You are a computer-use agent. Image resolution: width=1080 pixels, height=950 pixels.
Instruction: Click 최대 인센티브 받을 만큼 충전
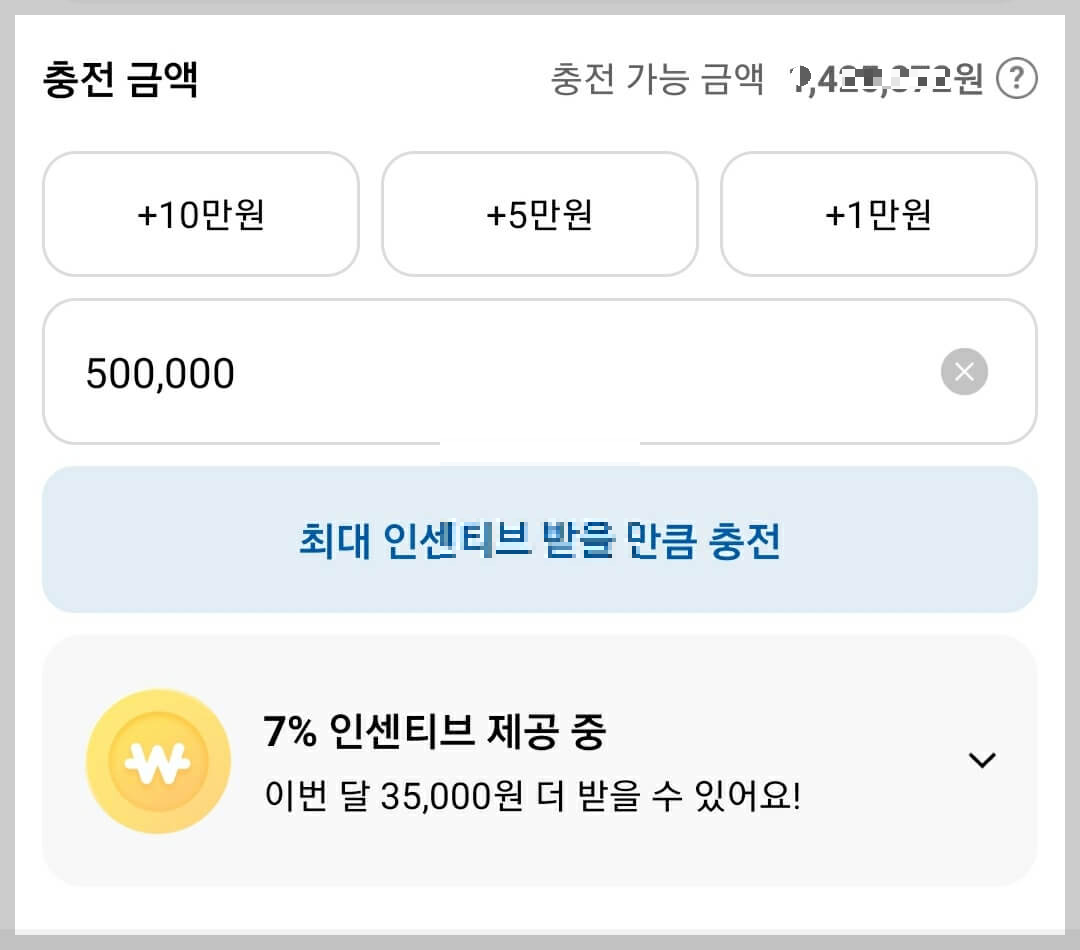(x=540, y=540)
